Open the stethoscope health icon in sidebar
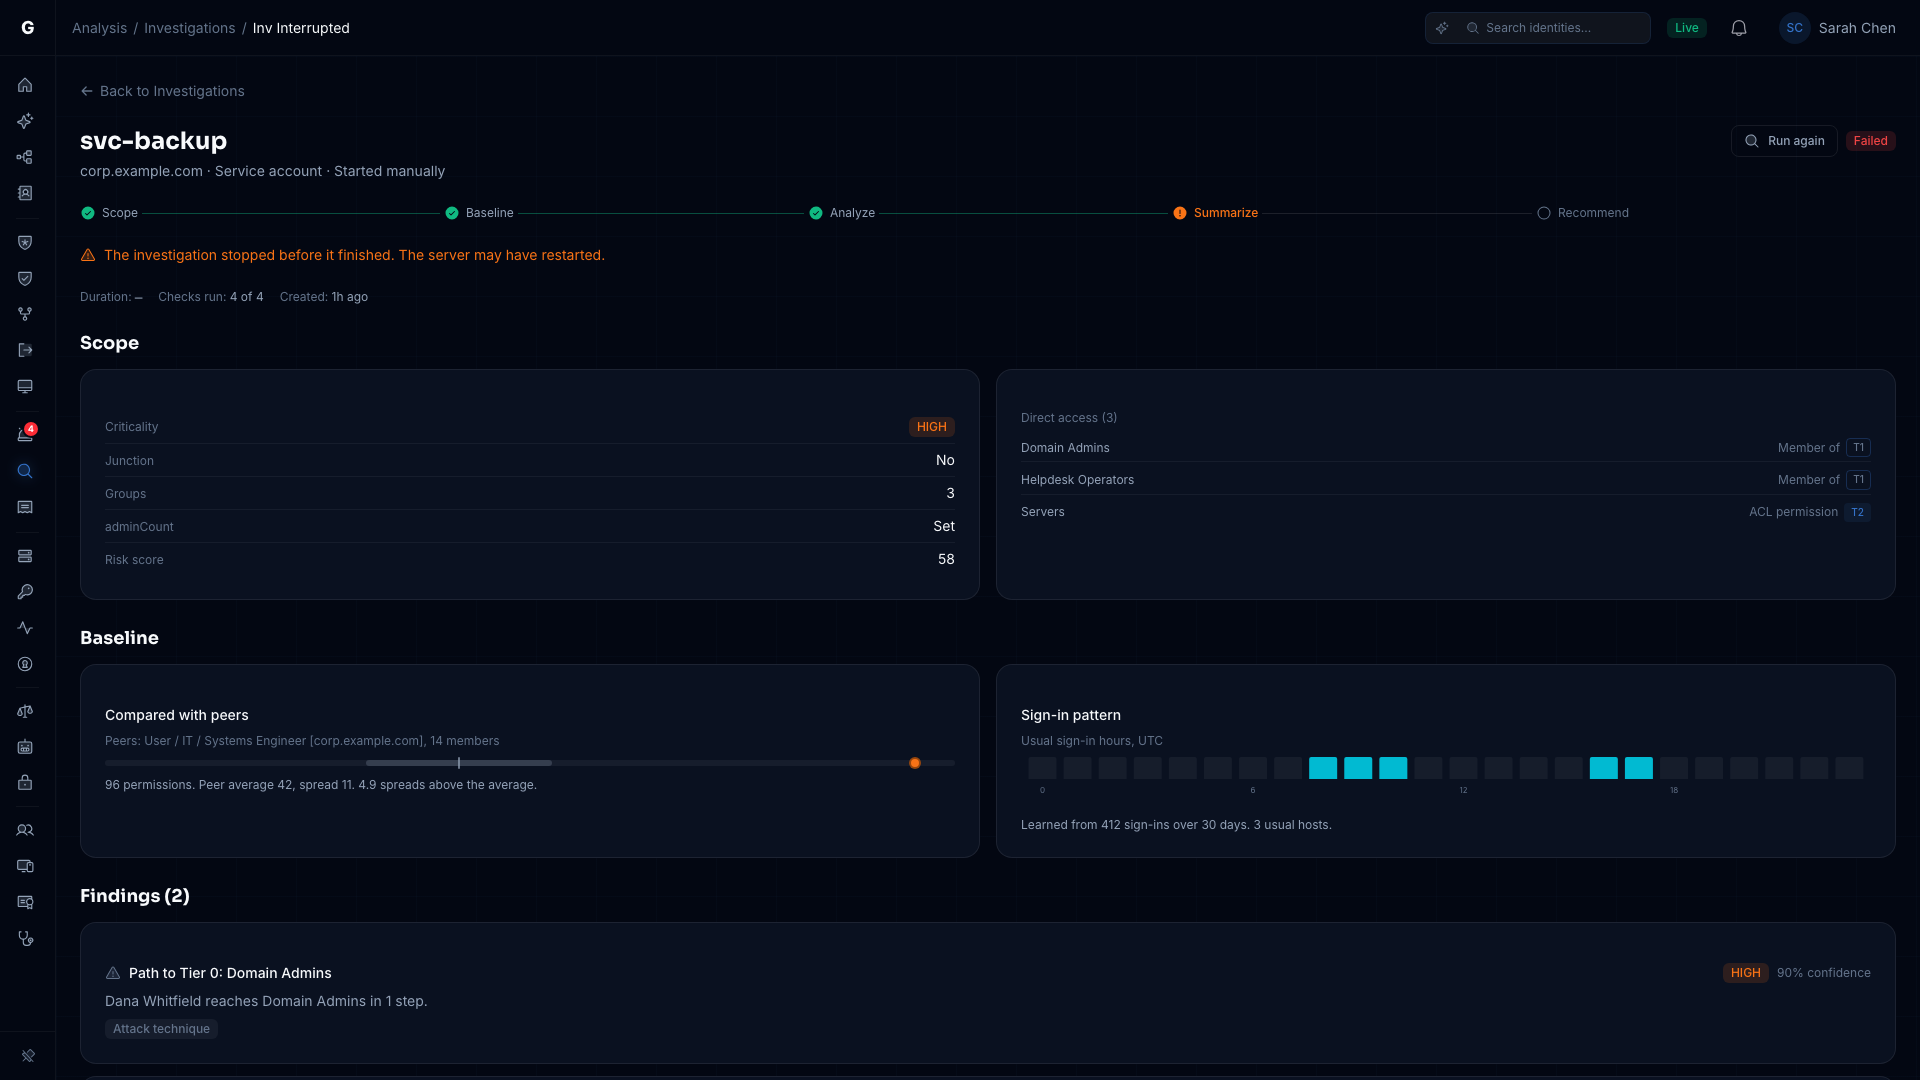Screen dimensions: 1920x1080 (x=25, y=938)
